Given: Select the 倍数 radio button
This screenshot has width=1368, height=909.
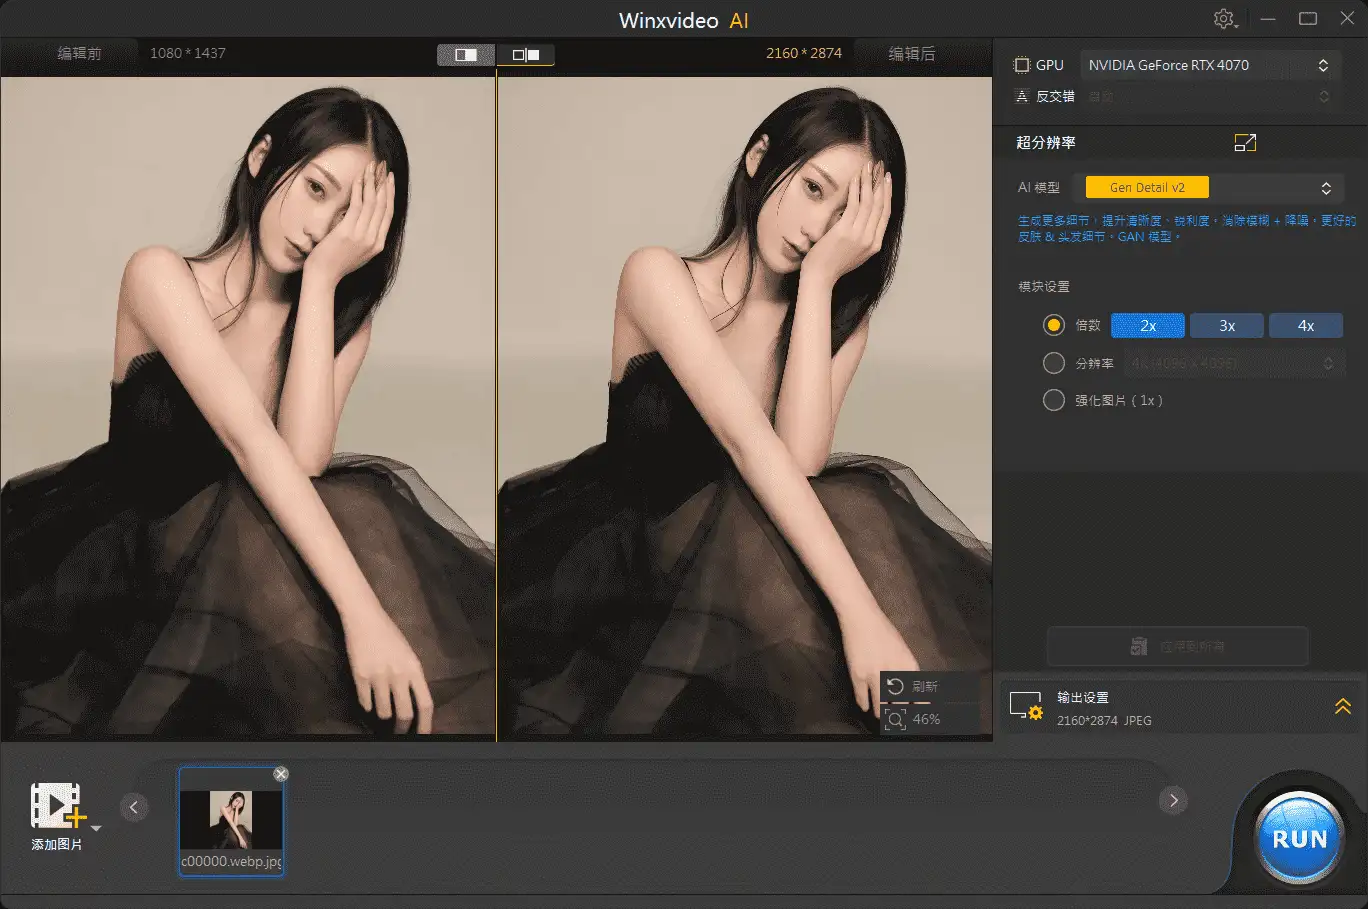Looking at the screenshot, I should pos(1053,325).
